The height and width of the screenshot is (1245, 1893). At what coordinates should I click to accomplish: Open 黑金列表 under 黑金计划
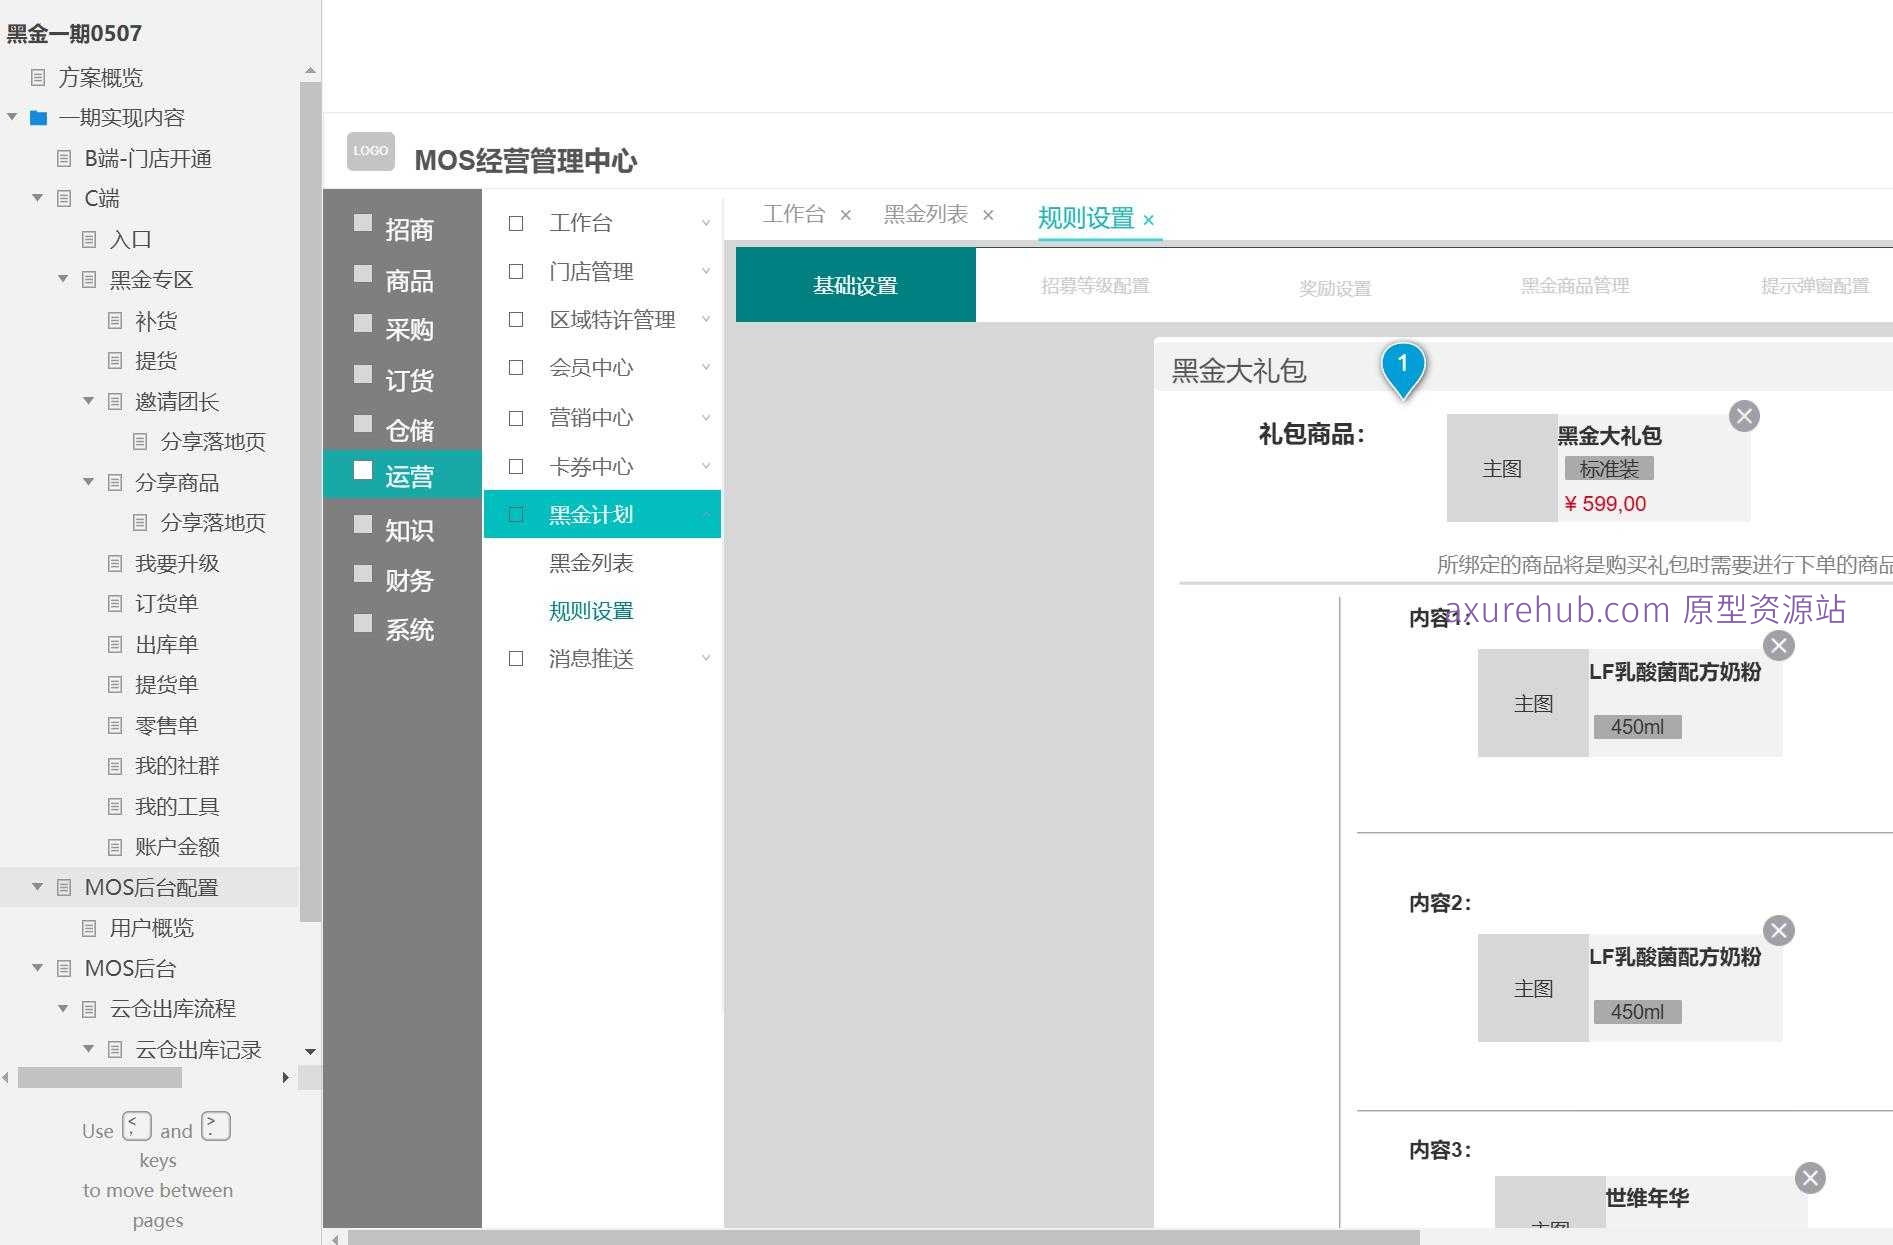coord(590,562)
